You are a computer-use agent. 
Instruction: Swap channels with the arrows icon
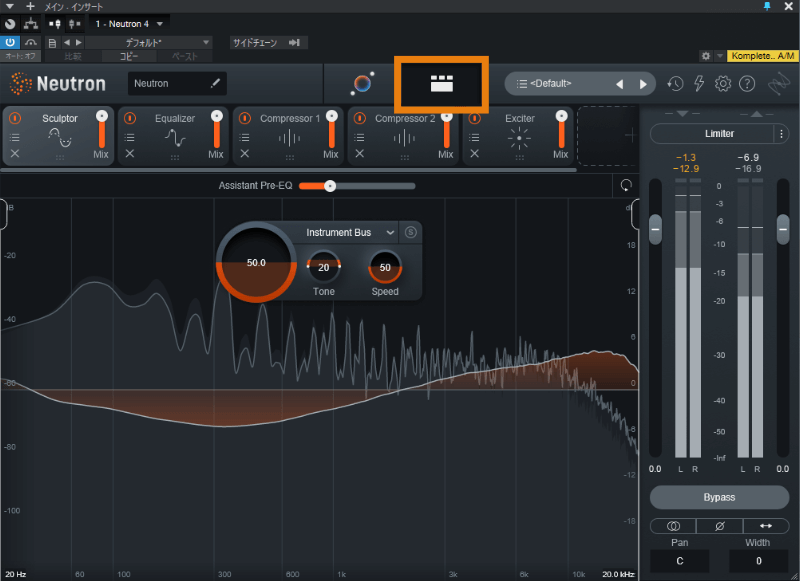766,526
